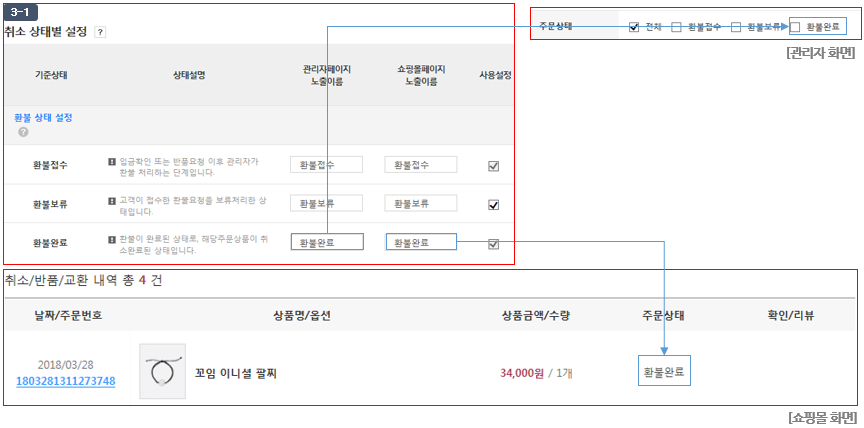Check the 환불접수 checkbox in the 주문상태 filter
Viewport: 864px width, 428px height.
click(676, 27)
